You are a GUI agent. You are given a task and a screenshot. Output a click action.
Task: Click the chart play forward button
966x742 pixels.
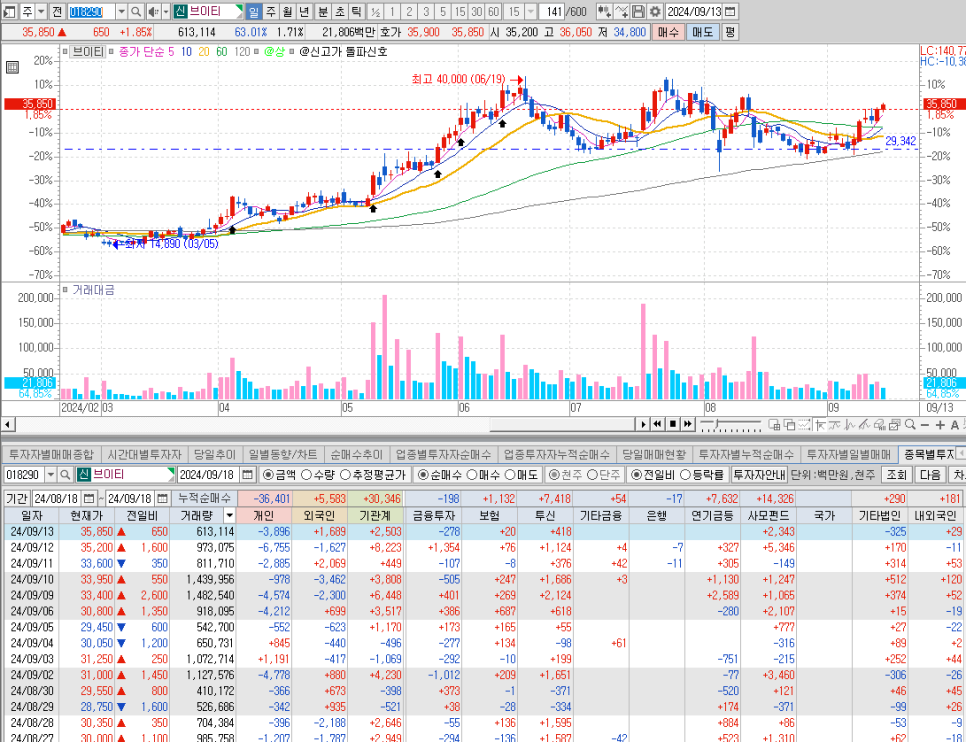coord(643,424)
